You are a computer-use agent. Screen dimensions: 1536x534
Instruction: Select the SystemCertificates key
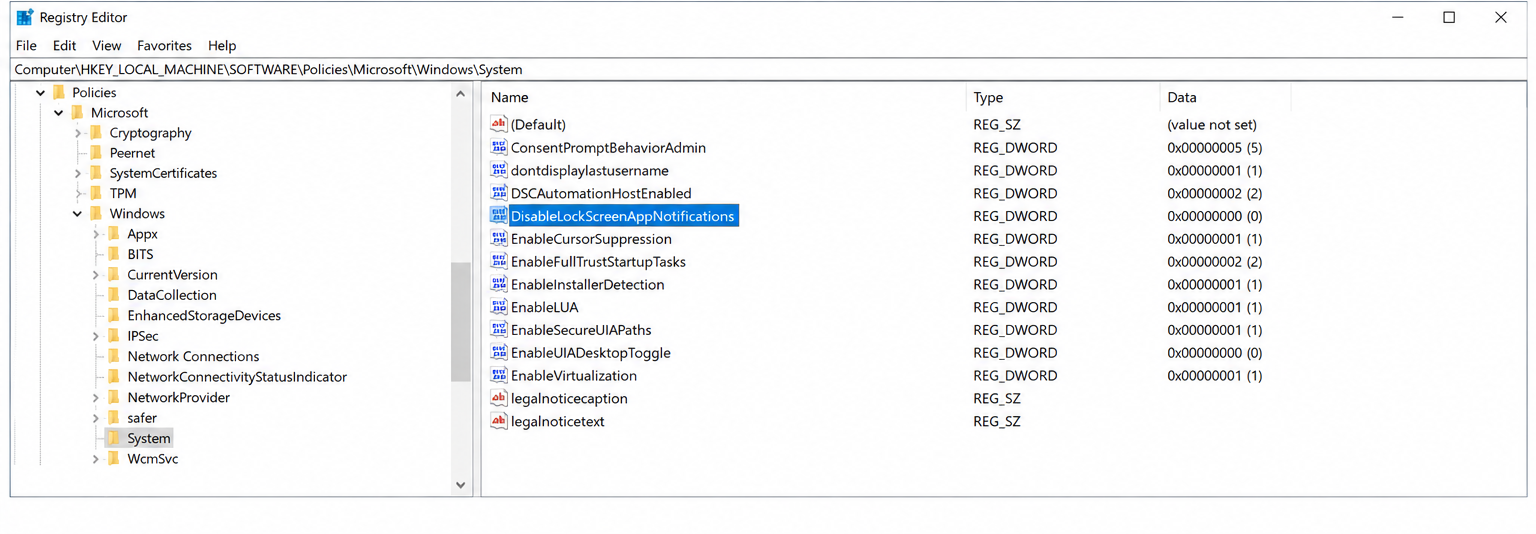pos(163,173)
